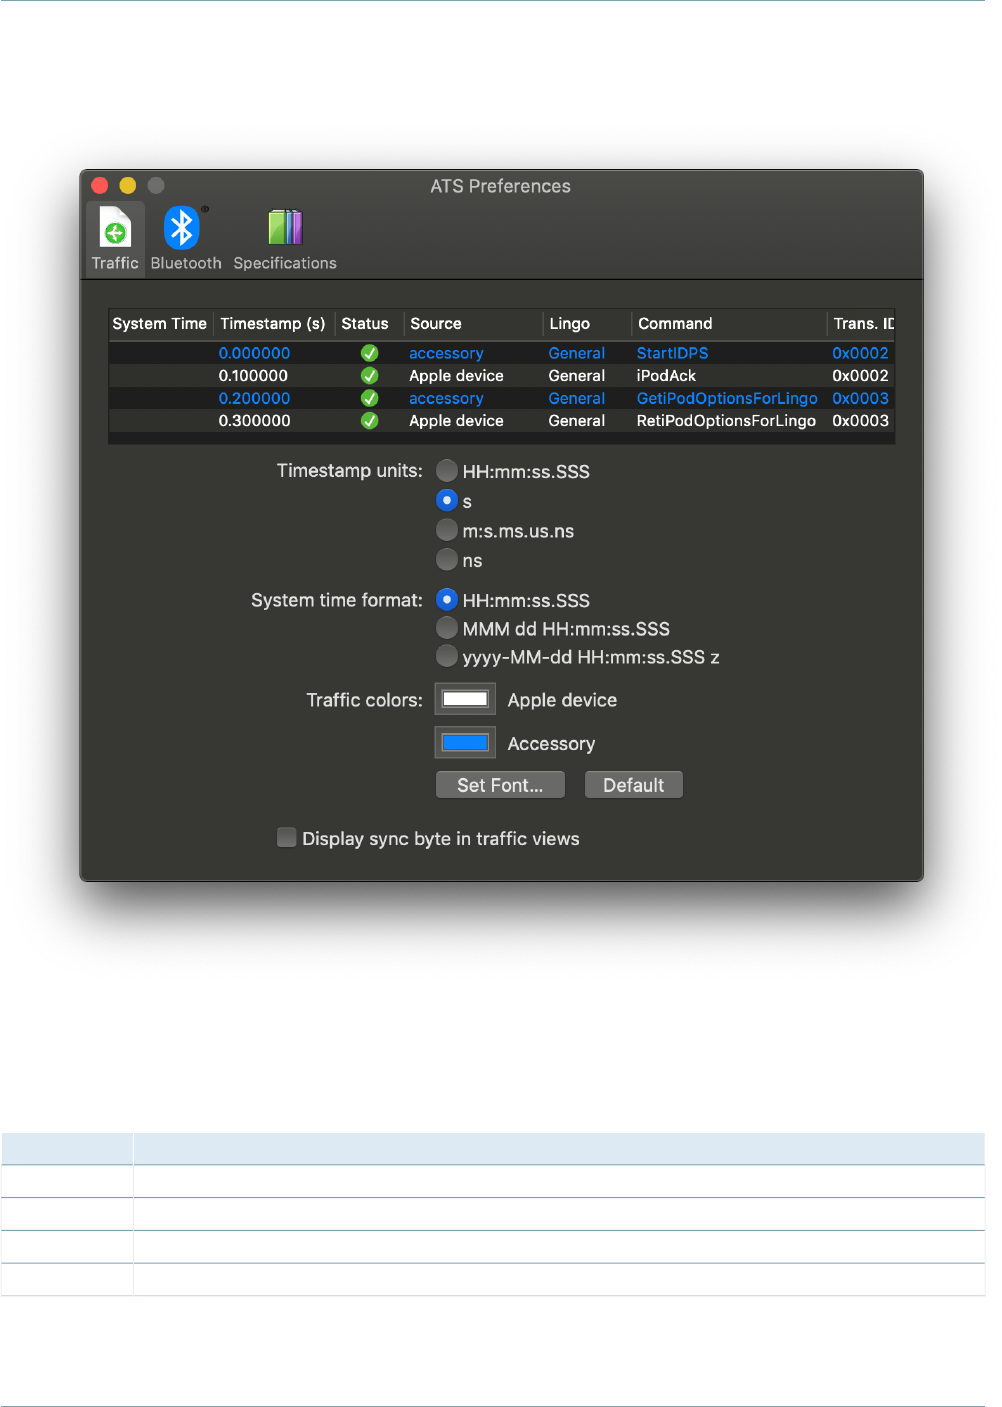Click the status check in the RetiPodOptionsForLingo row

369,421
